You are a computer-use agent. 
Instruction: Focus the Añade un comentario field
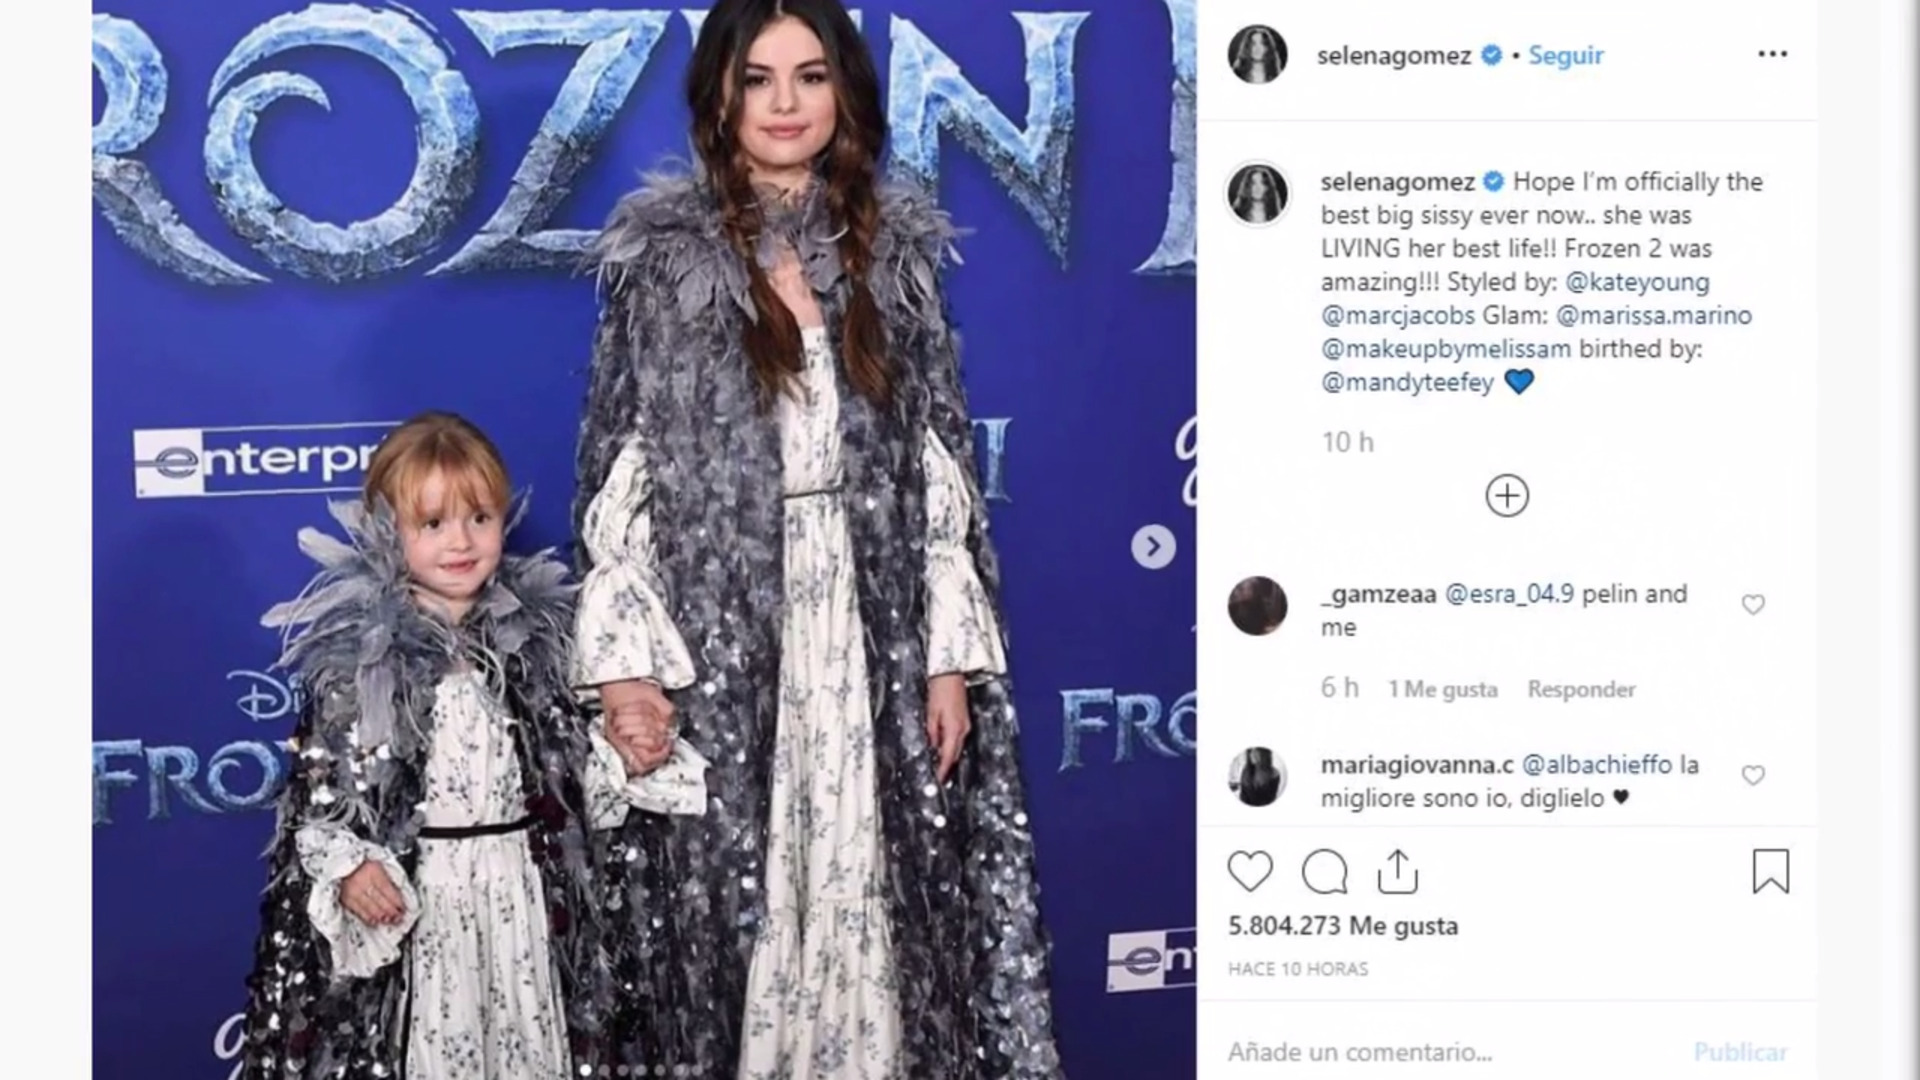click(1450, 1052)
